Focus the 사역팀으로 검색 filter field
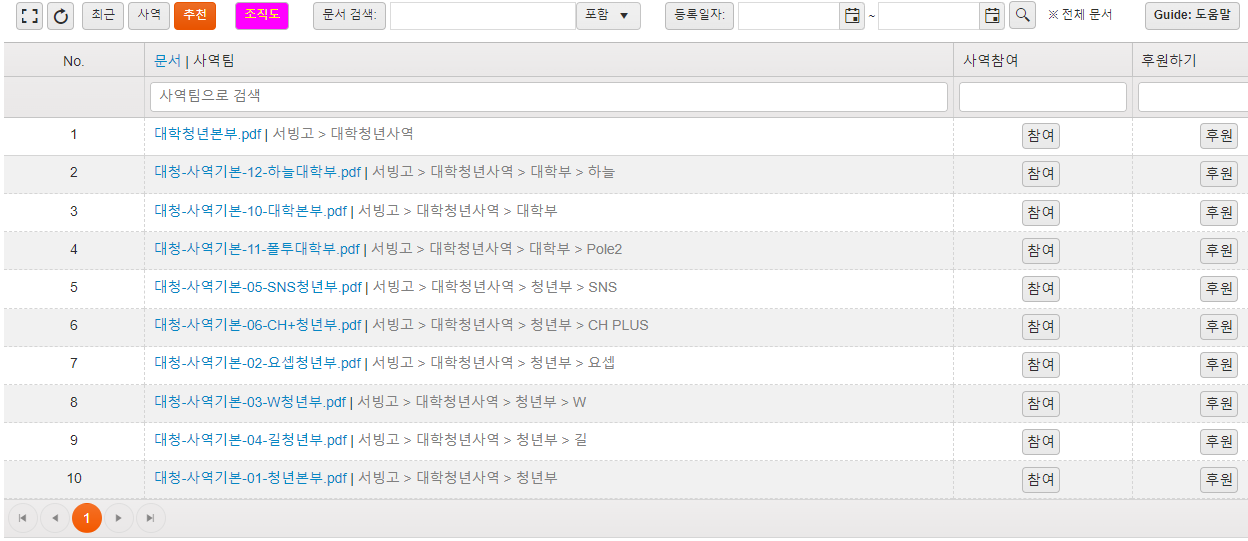Screen dimensions: 1248x541 coord(548,97)
